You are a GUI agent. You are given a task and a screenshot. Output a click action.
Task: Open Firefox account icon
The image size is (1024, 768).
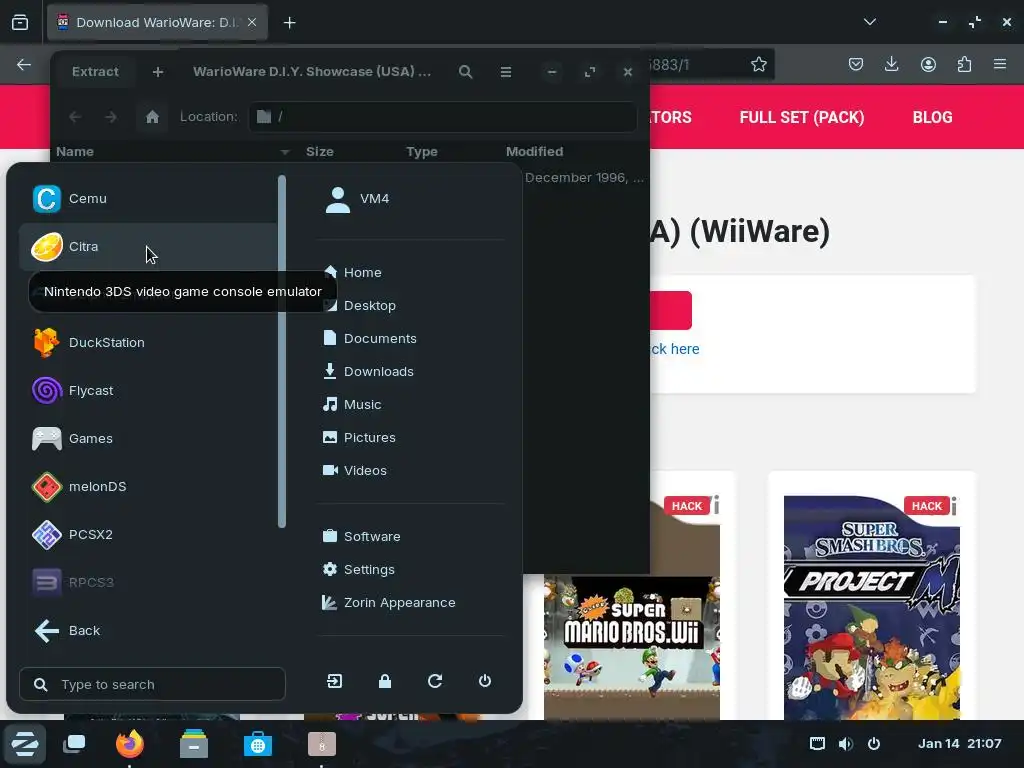click(x=928, y=64)
